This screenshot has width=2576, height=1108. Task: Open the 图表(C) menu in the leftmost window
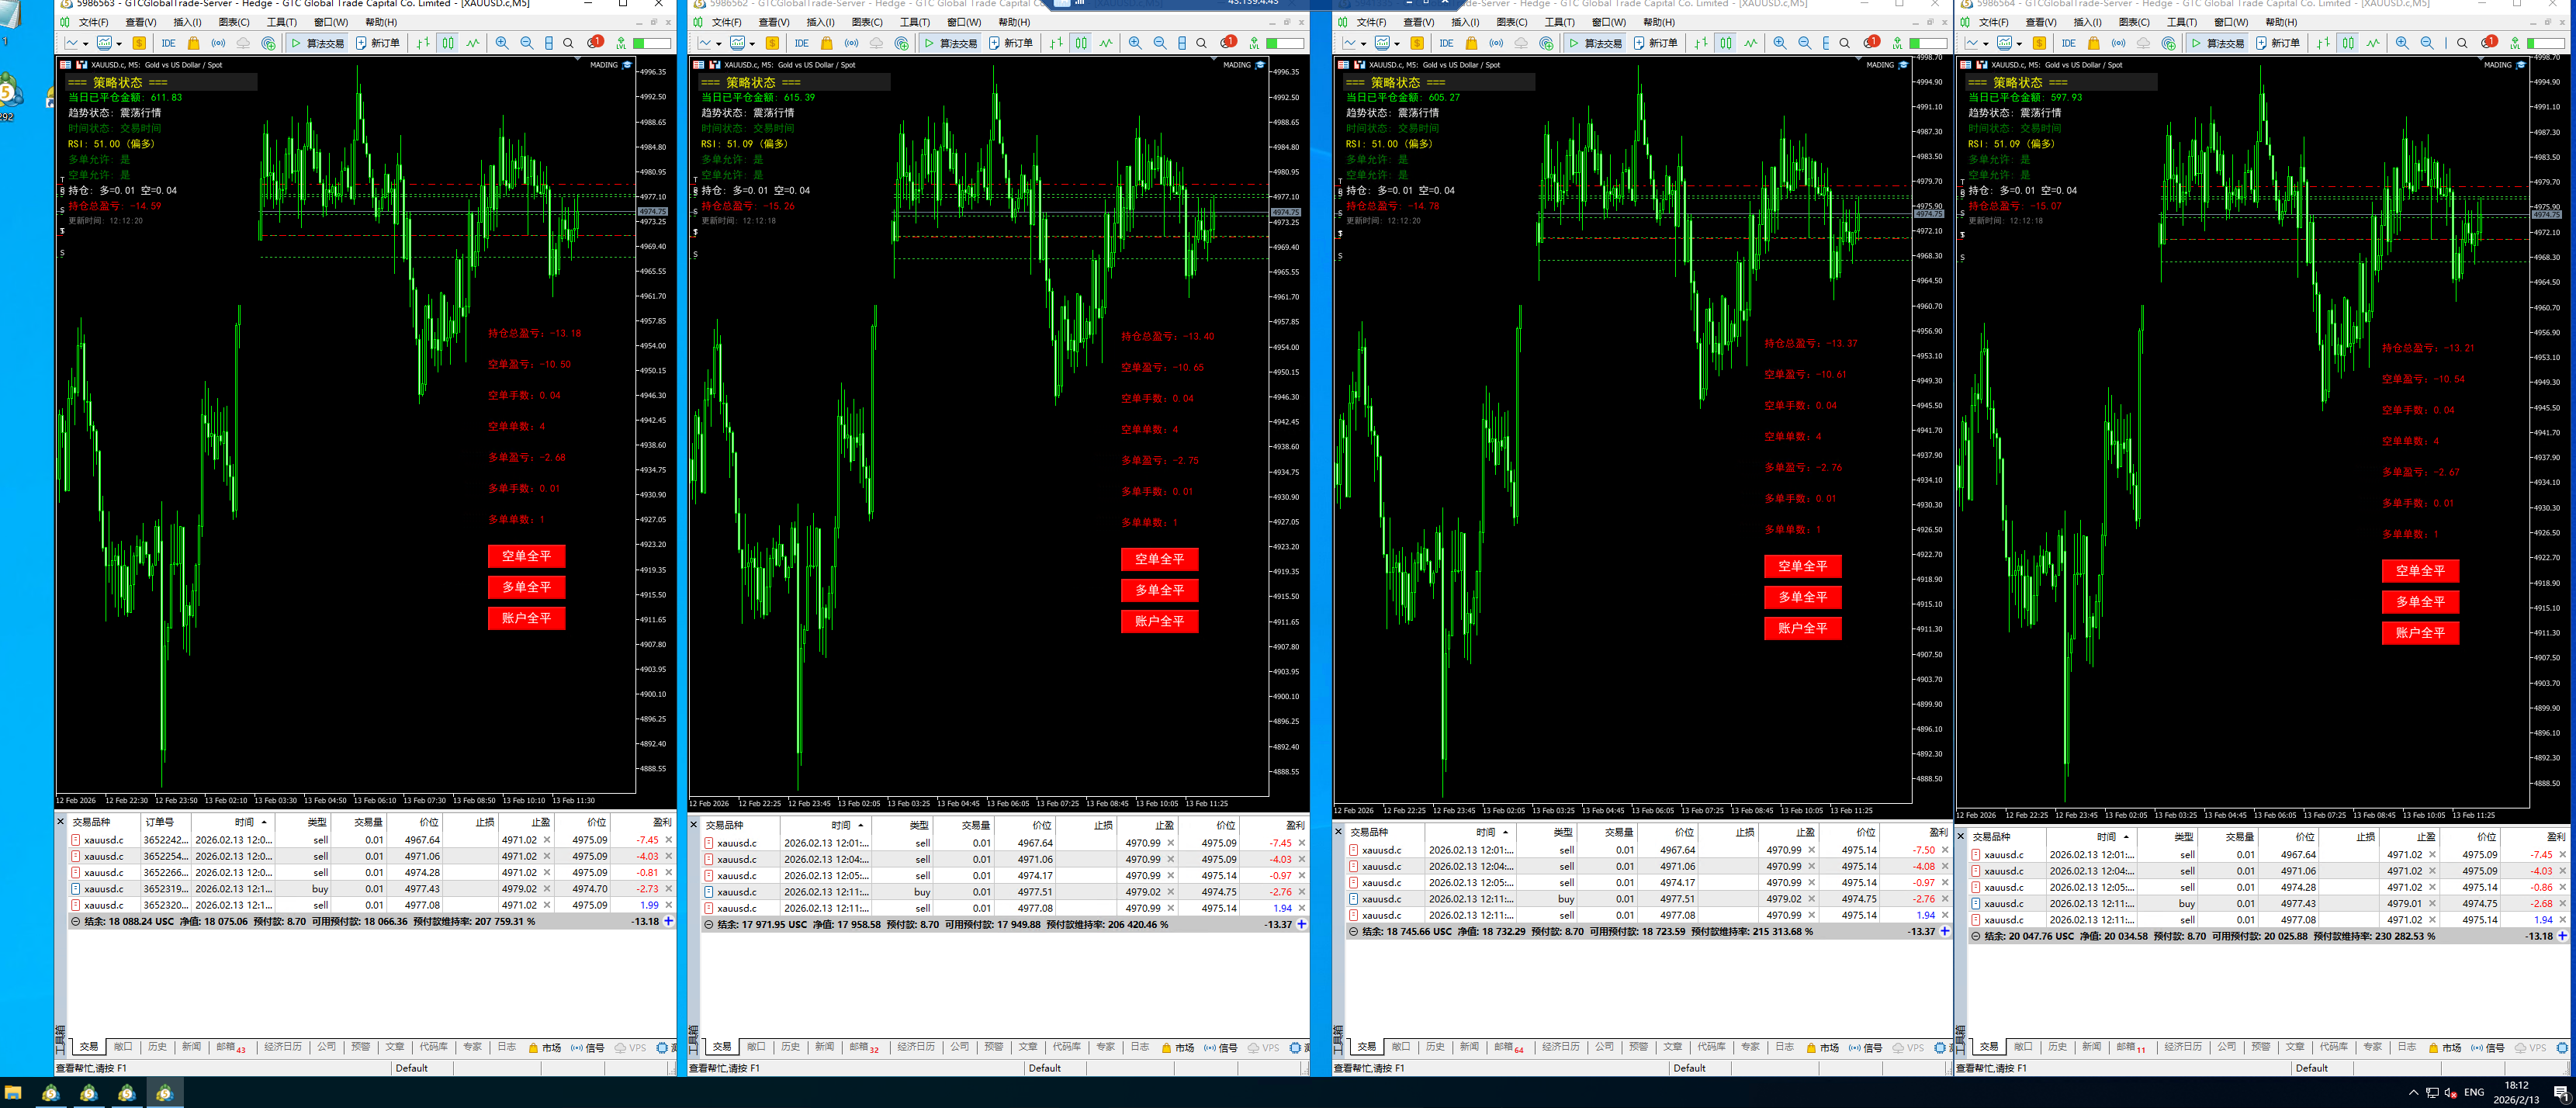click(x=234, y=22)
